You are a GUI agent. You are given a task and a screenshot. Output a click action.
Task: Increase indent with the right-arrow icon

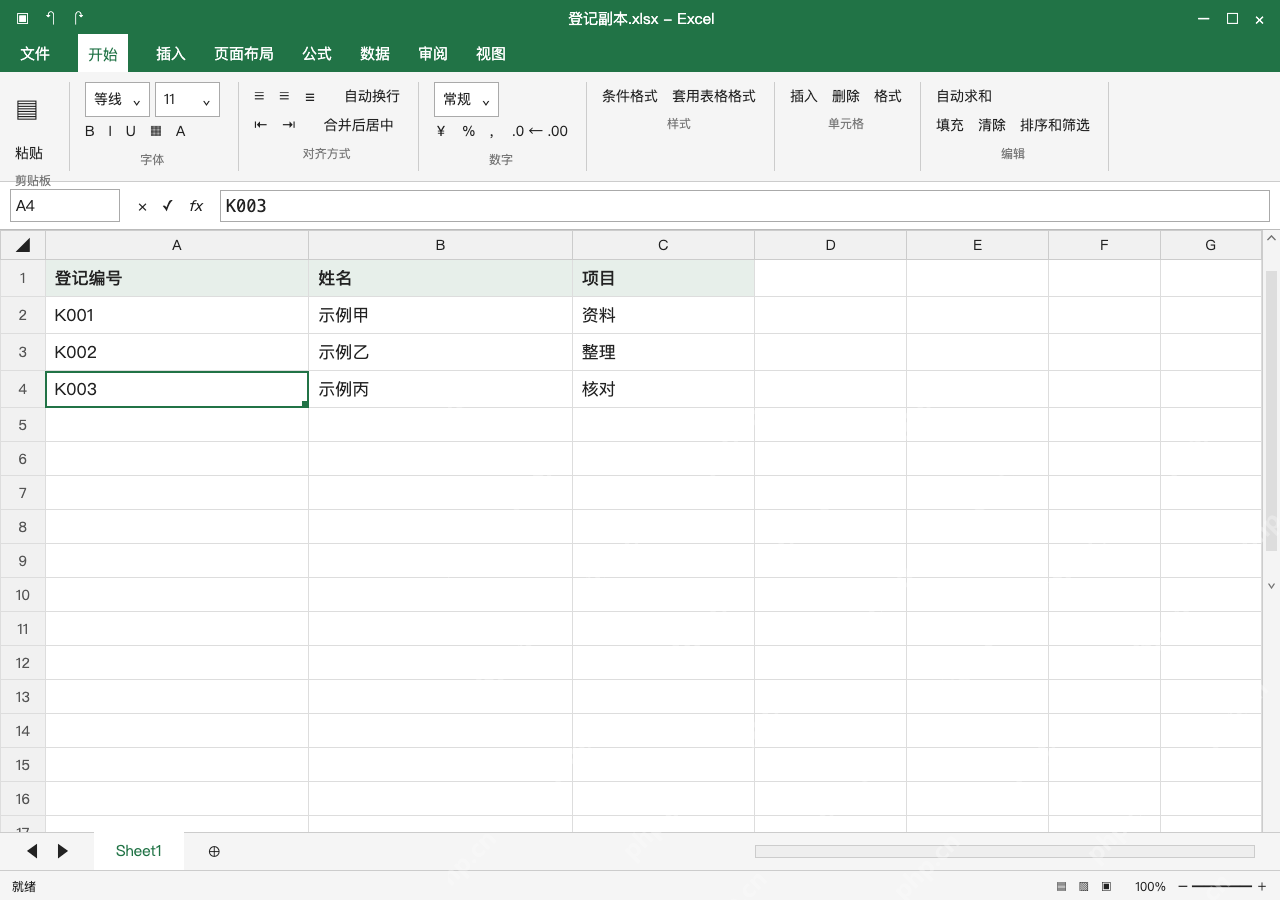pyautogui.click(x=289, y=125)
